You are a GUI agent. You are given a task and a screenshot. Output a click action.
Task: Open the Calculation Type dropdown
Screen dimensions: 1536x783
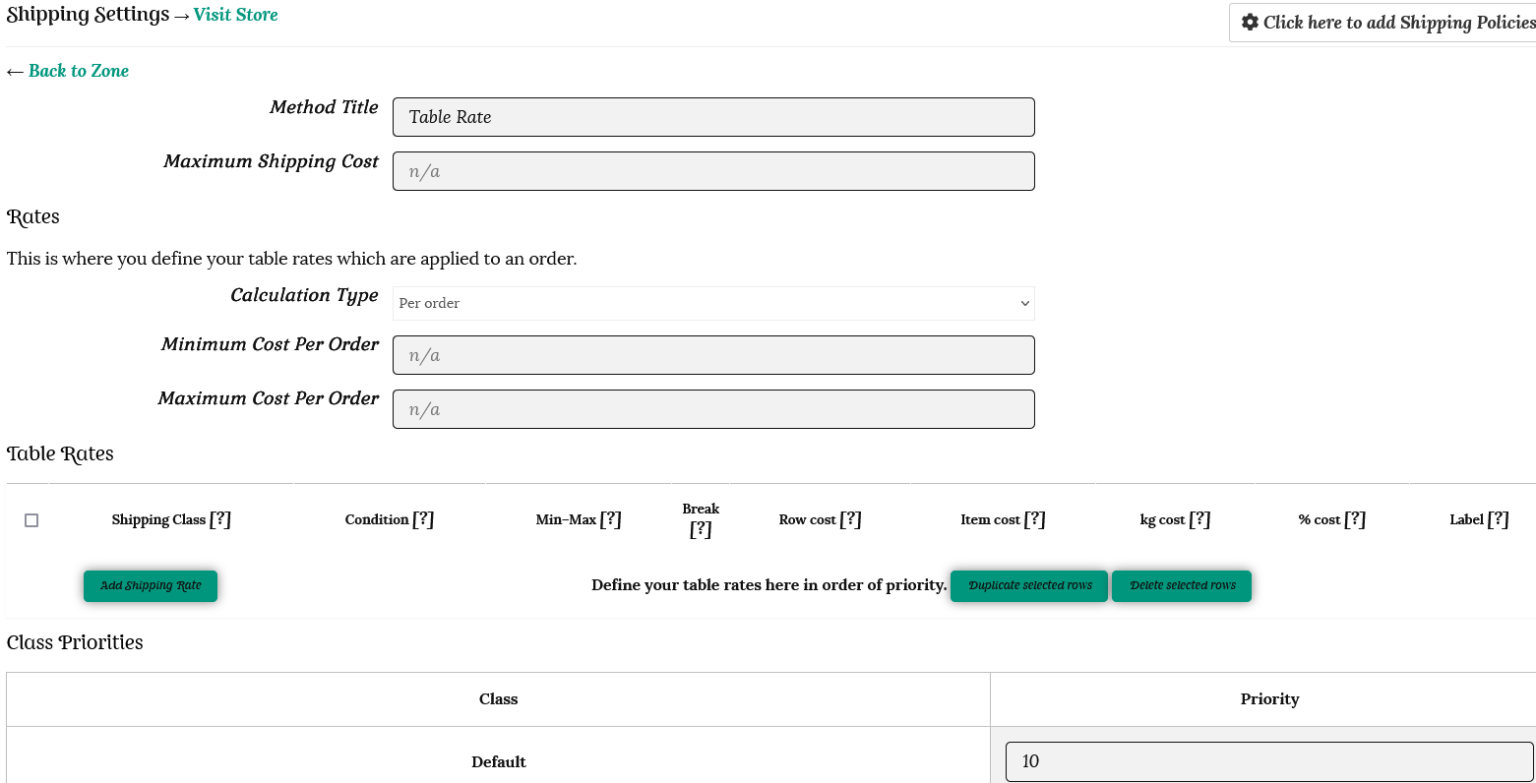coord(713,303)
